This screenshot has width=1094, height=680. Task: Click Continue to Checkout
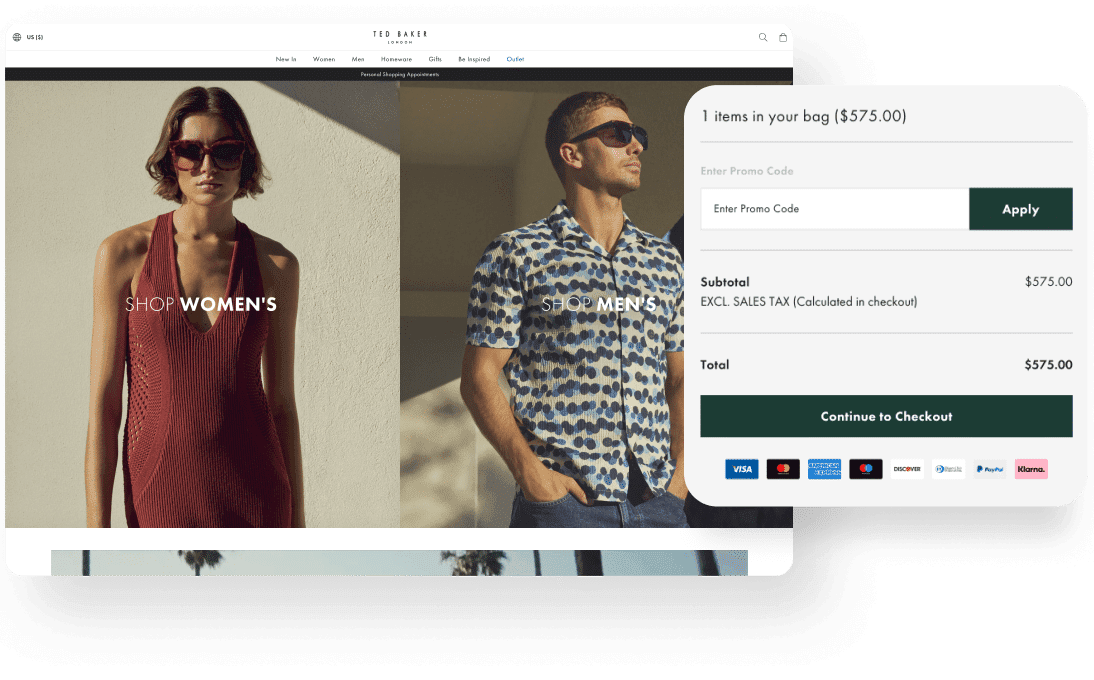pos(886,416)
